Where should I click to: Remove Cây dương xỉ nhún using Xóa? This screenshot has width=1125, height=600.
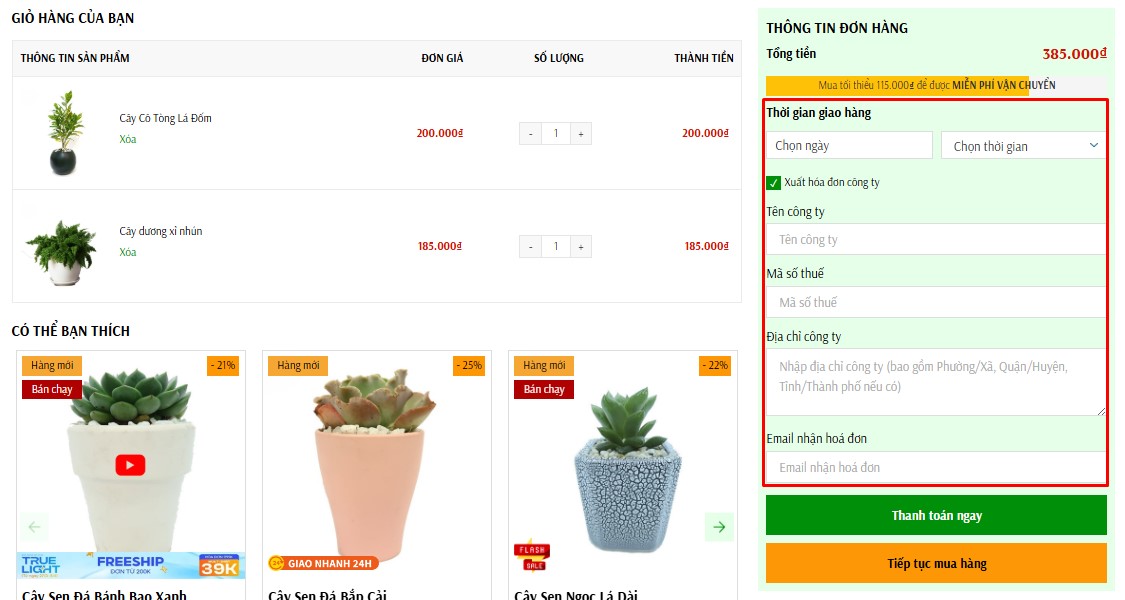point(128,252)
